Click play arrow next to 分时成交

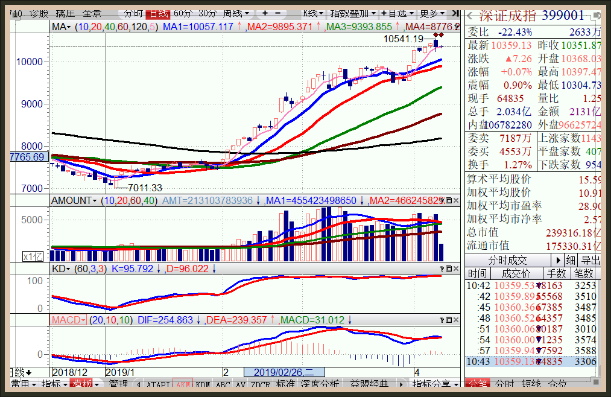click(x=558, y=260)
